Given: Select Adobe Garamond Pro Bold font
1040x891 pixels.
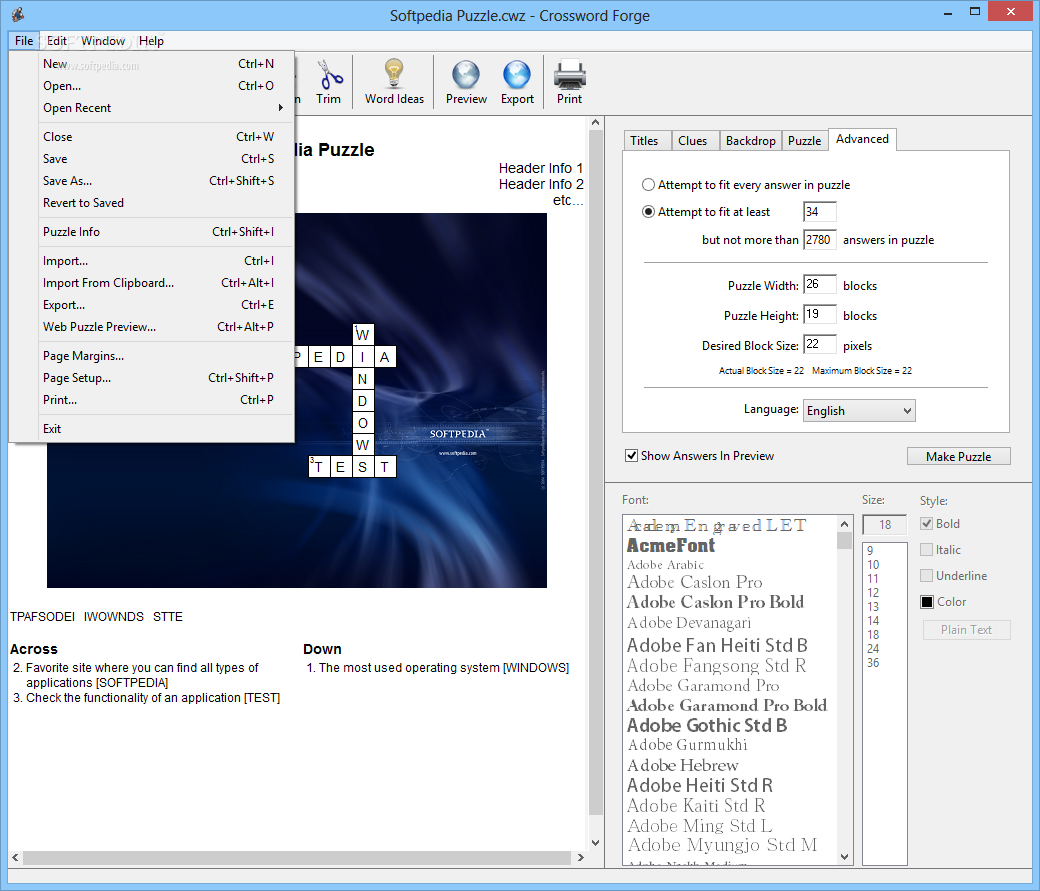Looking at the screenshot, I should tap(727, 705).
